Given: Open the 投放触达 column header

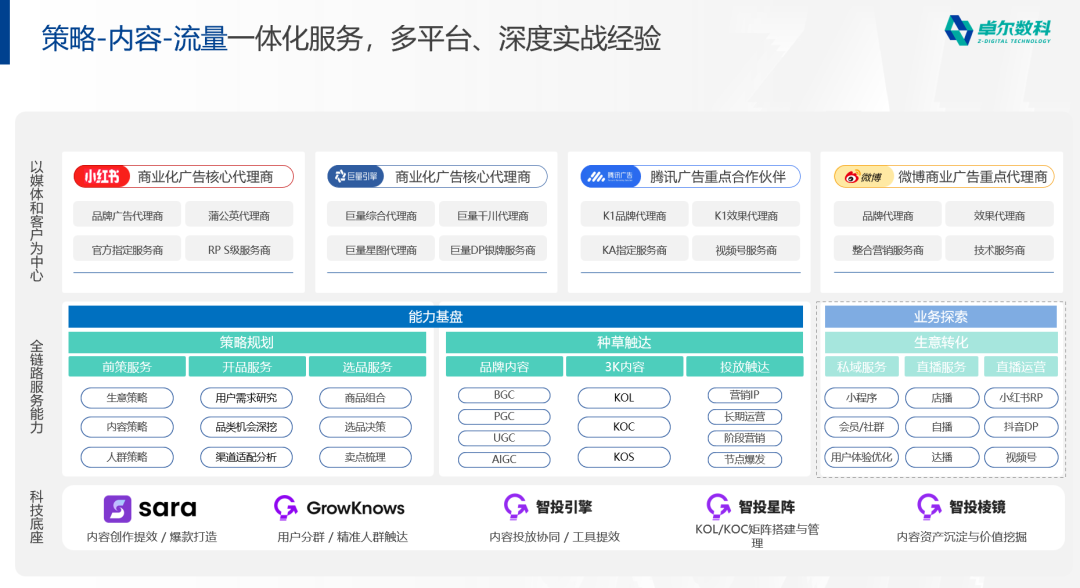Looking at the screenshot, I should point(745,367).
